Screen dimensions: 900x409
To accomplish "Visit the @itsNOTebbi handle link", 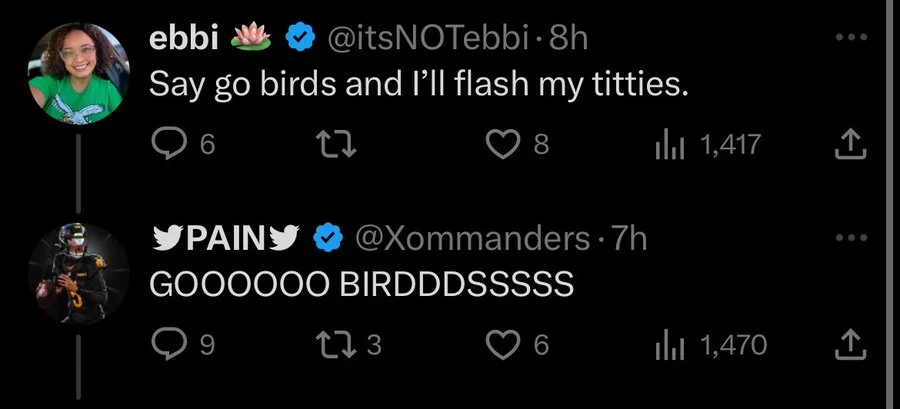I will (428, 39).
